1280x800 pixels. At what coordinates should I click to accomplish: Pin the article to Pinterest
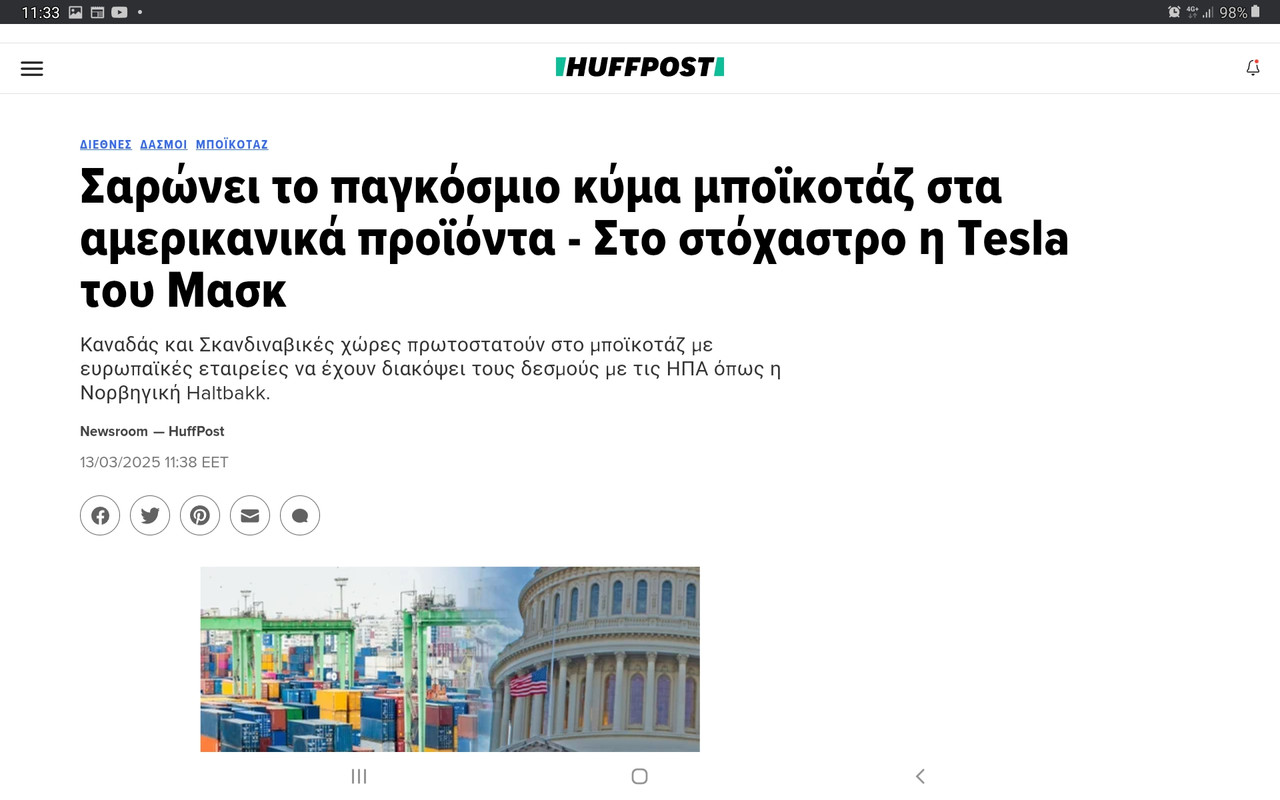pos(200,515)
